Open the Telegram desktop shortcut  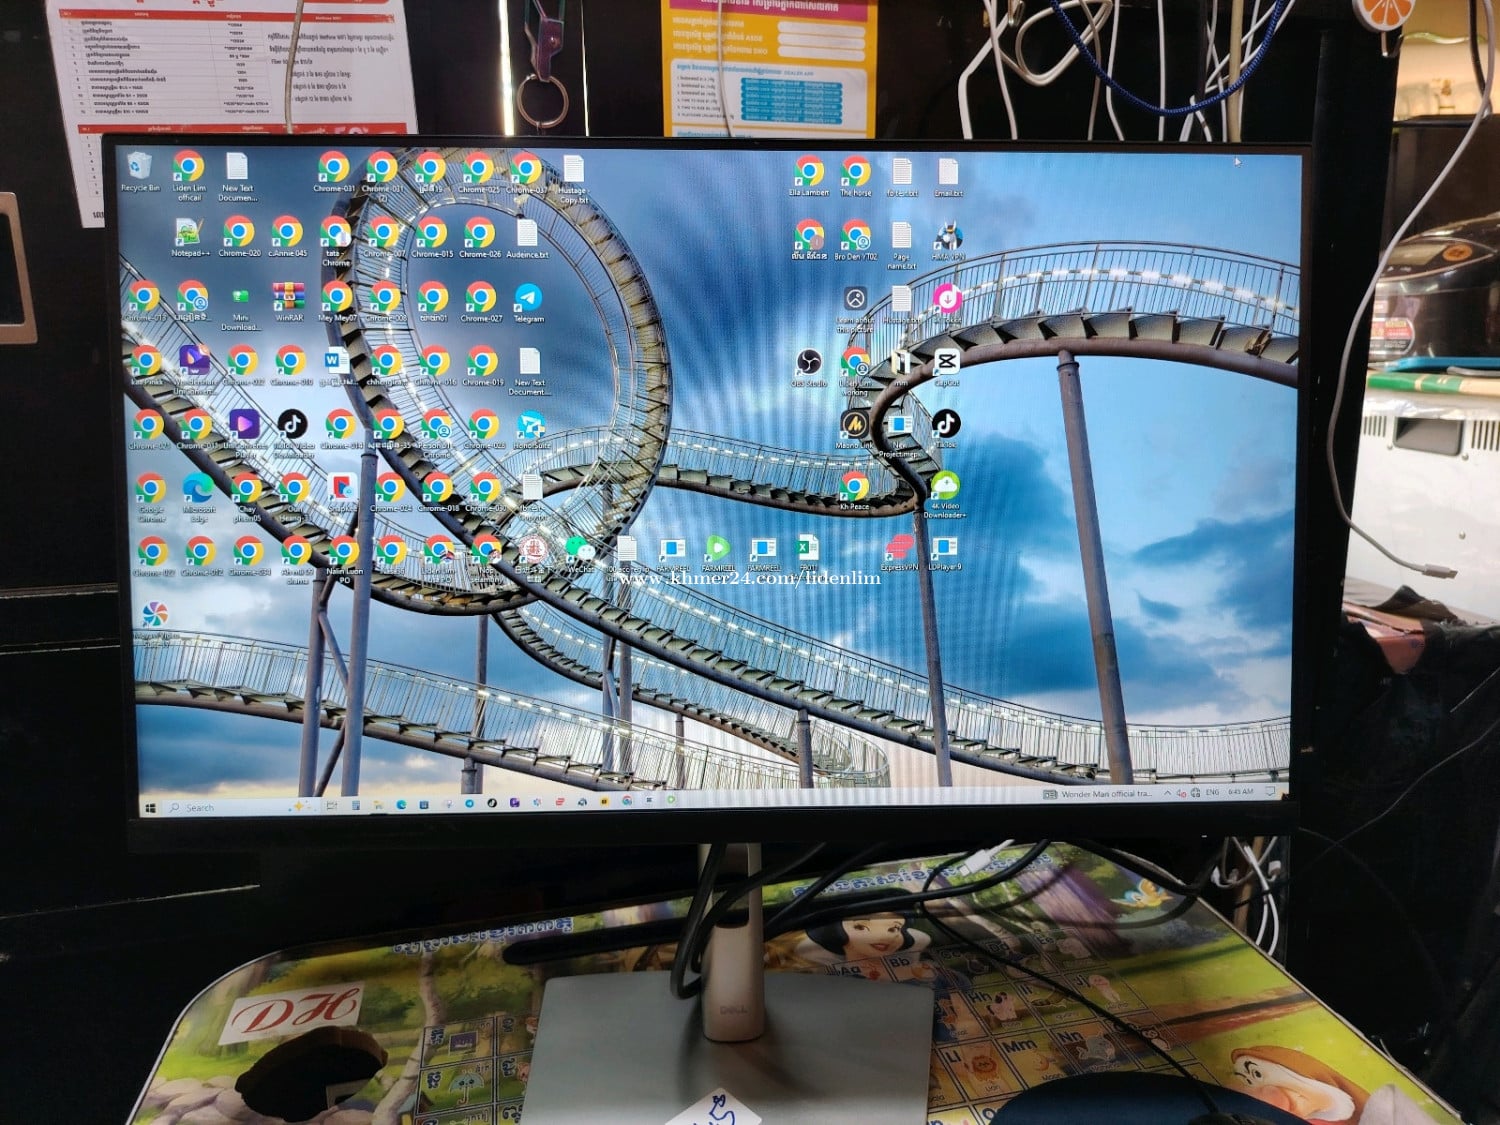pyautogui.click(x=528, y=298)
